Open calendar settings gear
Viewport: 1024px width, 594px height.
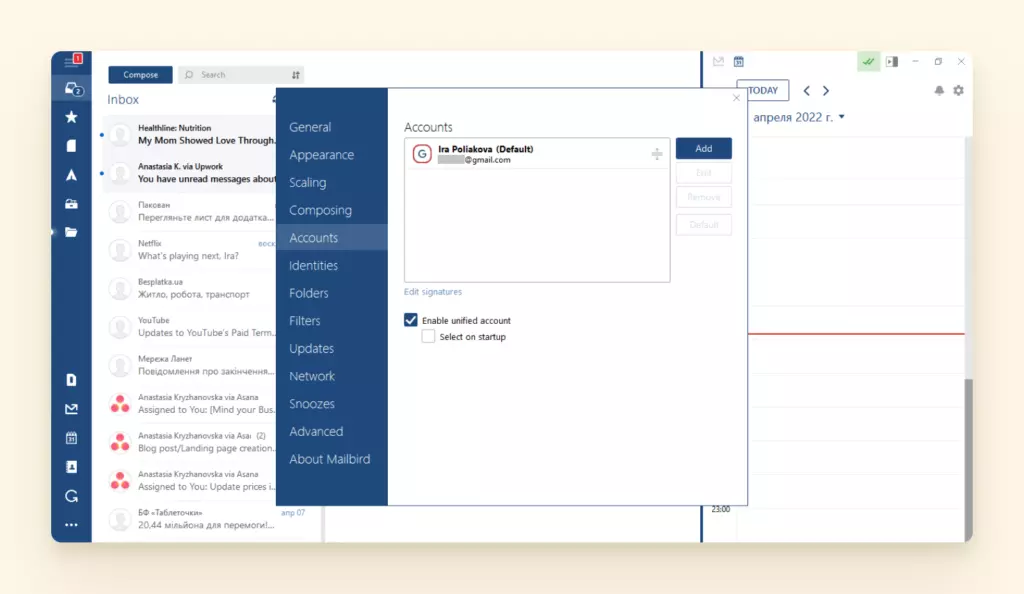tap(958, 91)
